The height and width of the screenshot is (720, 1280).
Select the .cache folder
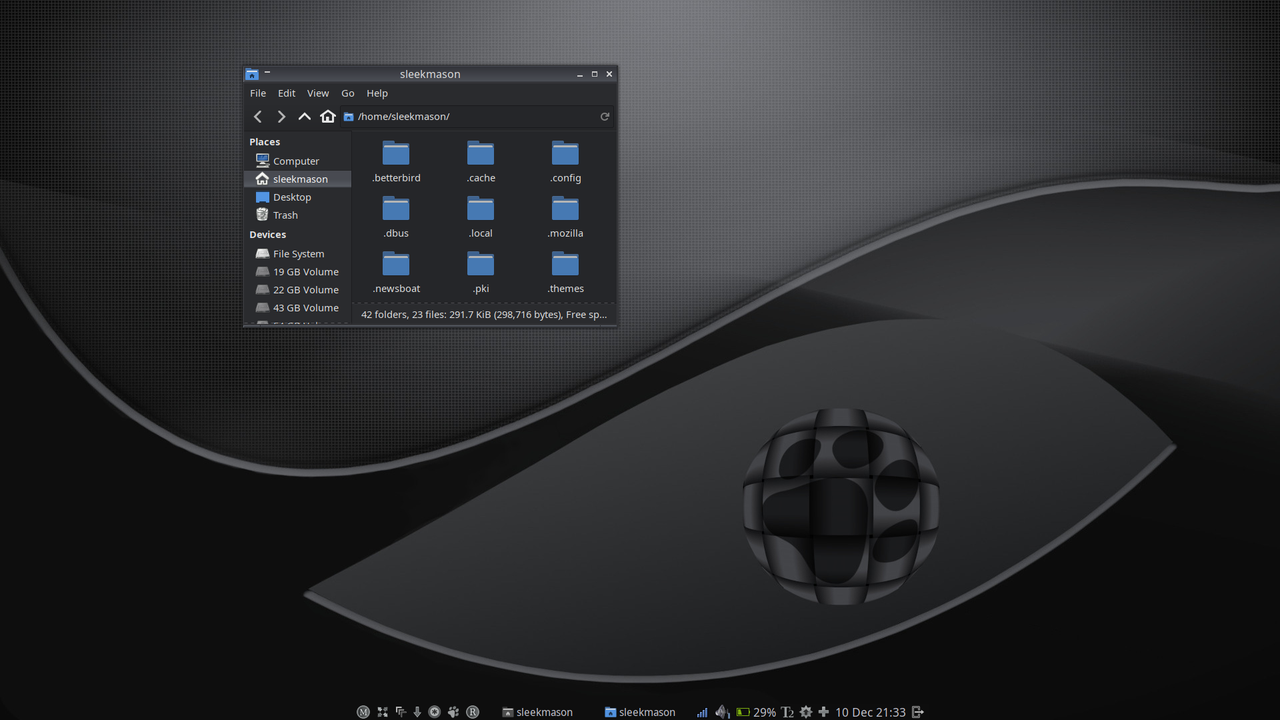click(481, 162)
